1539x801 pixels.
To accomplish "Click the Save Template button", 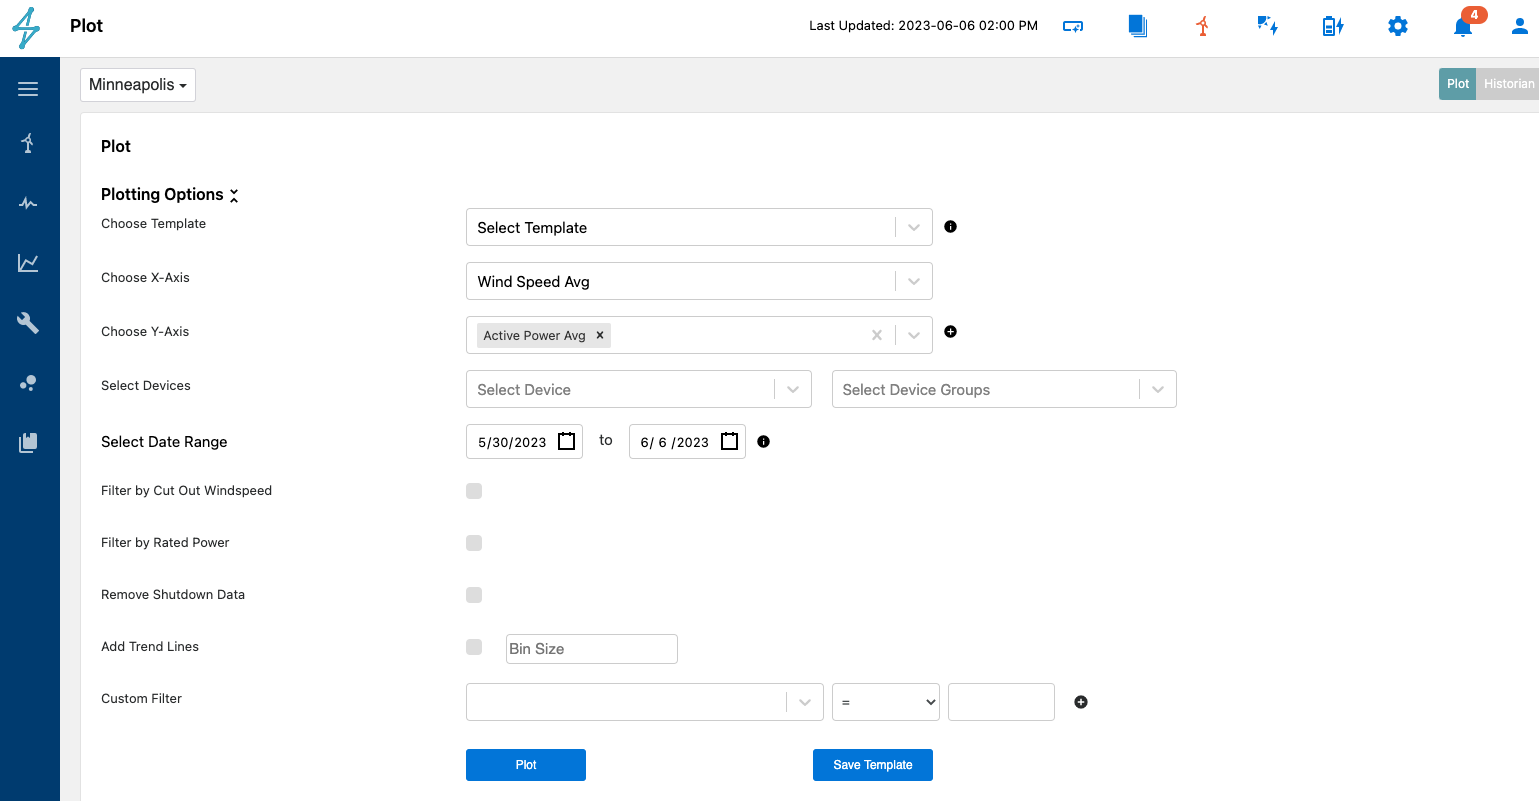I will click(x=872, y=765).
